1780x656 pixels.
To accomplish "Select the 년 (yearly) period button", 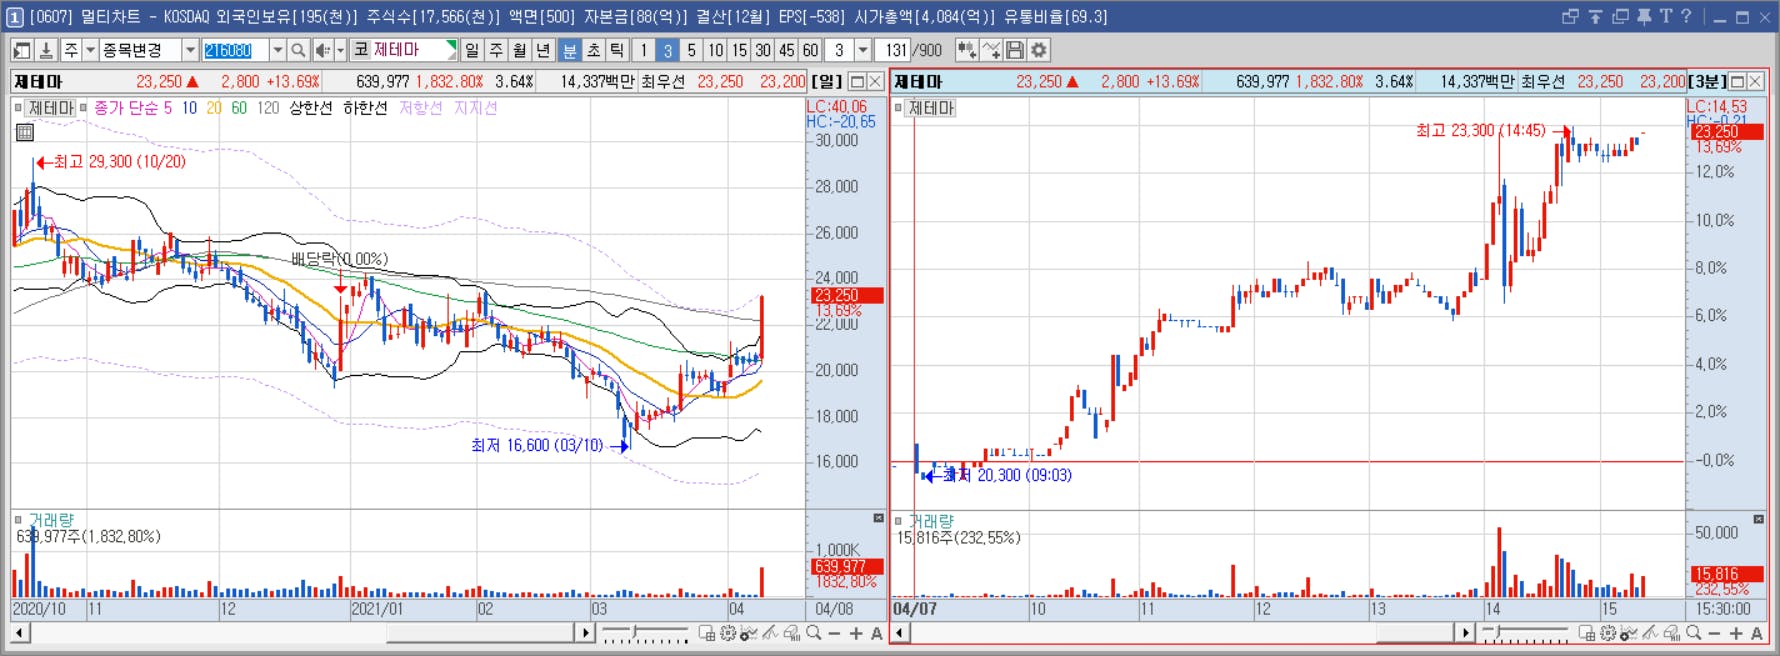I will (544, 50).
